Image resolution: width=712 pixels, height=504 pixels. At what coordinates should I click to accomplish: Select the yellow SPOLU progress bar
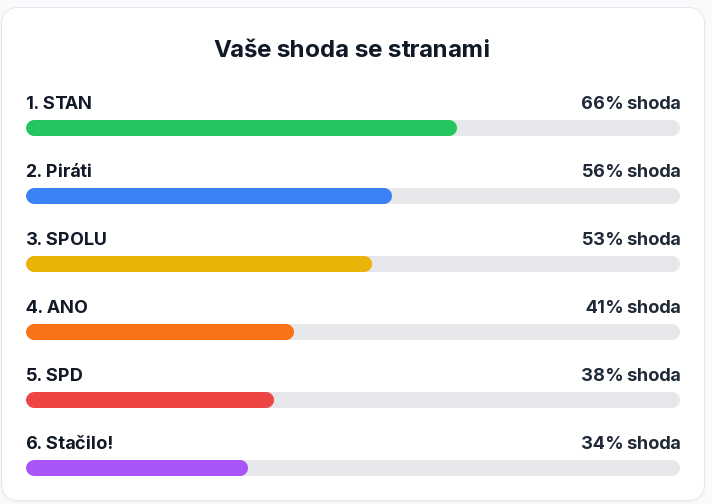pyautogui.click(x=198, y=264)
